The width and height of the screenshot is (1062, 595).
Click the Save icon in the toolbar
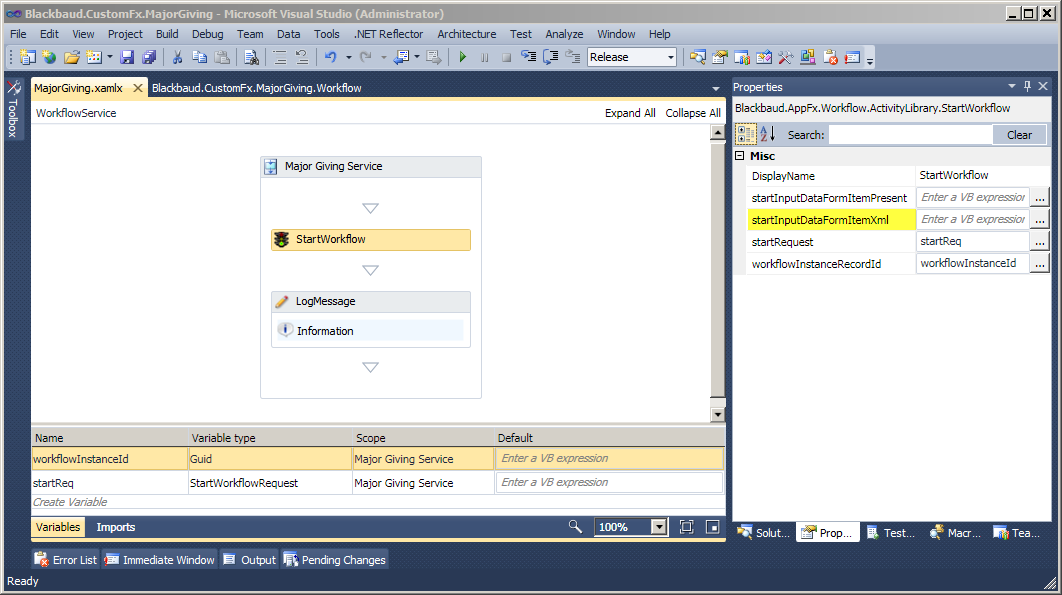126,57
